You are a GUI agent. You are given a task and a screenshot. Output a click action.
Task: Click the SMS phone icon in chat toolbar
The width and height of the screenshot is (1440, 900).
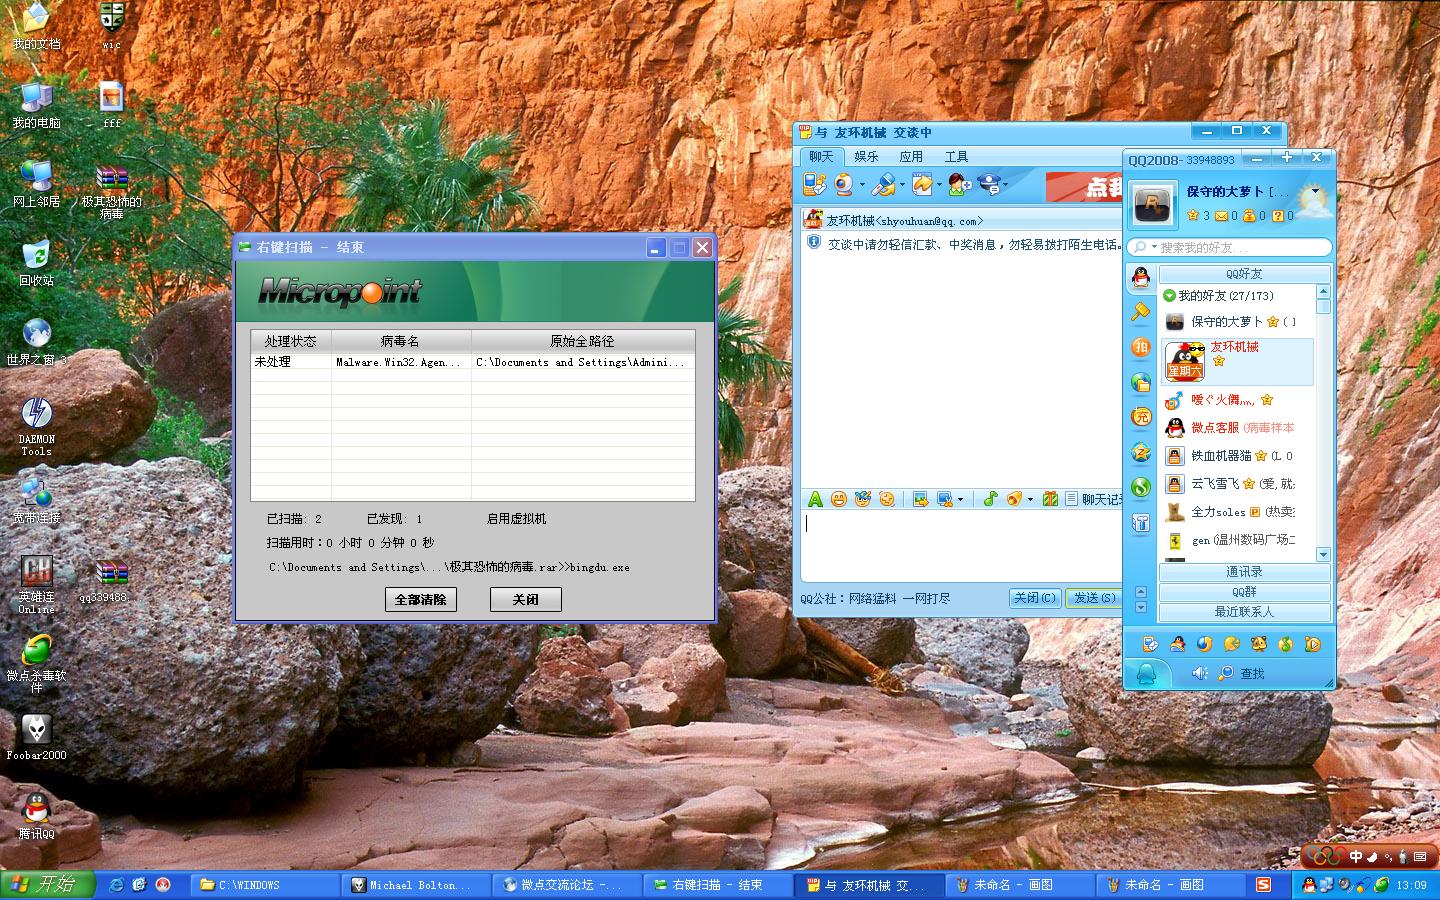coord(814,184)
